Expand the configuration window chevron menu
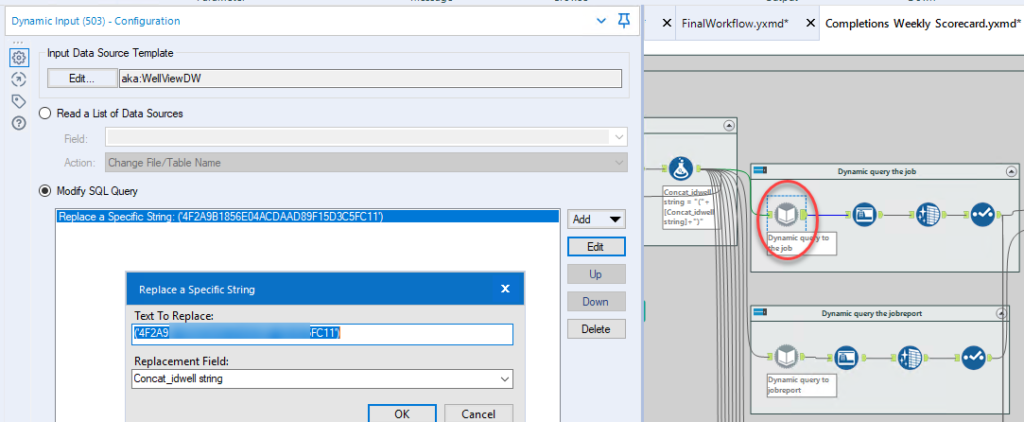 pos(601,21)
